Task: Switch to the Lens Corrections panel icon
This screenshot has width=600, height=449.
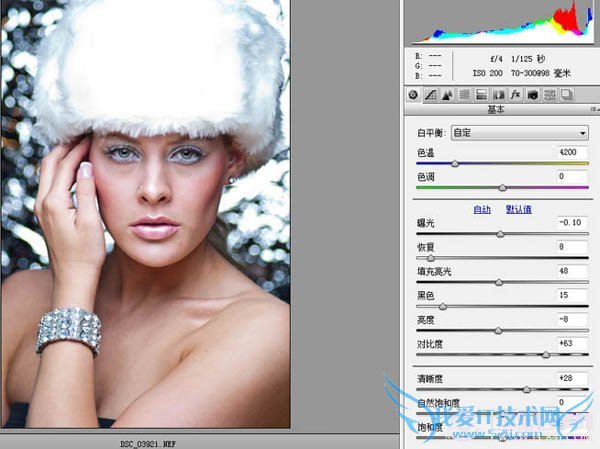Action: coord(499,95)
